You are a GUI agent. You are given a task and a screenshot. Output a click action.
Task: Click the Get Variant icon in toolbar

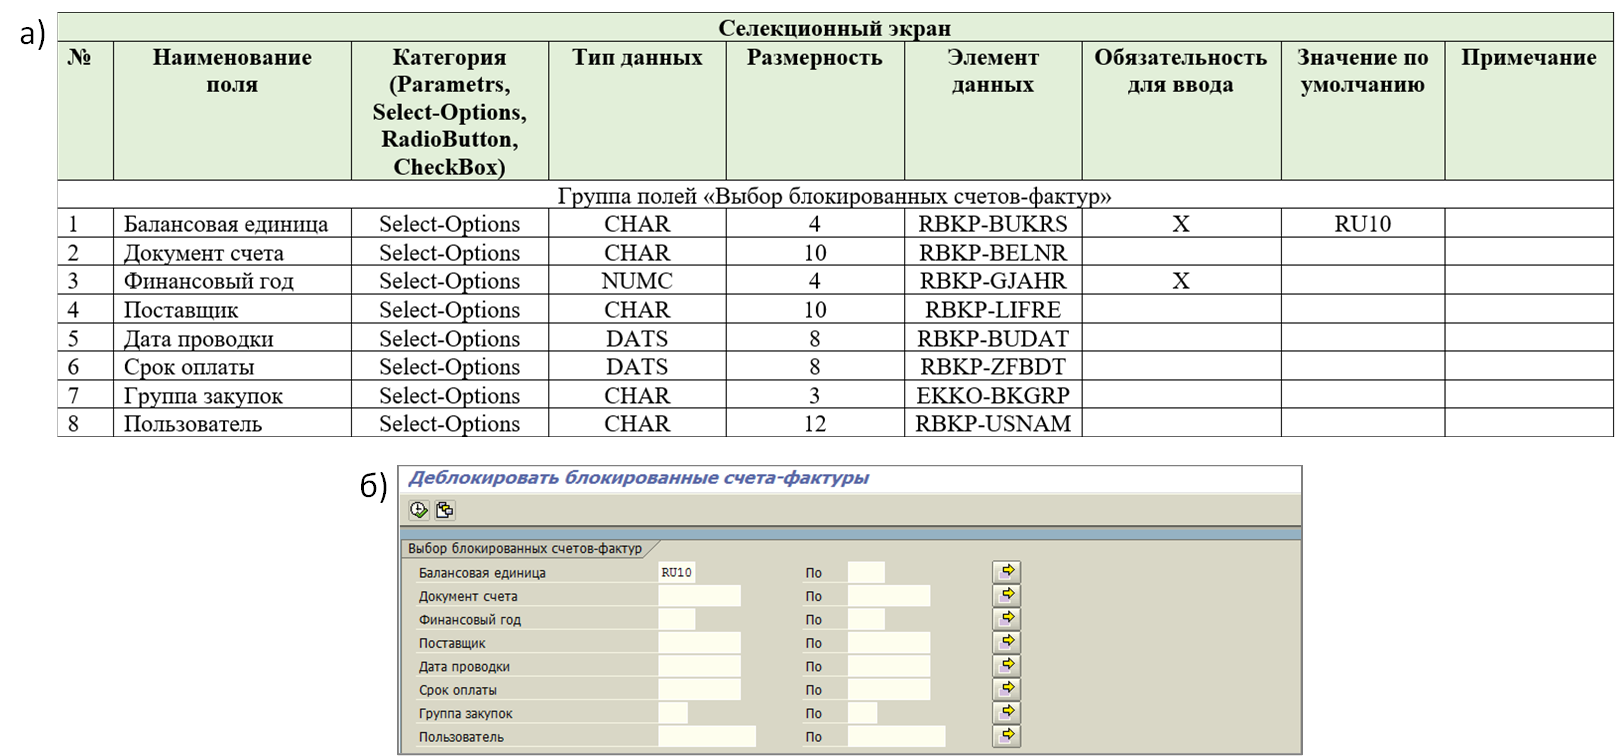445,510
